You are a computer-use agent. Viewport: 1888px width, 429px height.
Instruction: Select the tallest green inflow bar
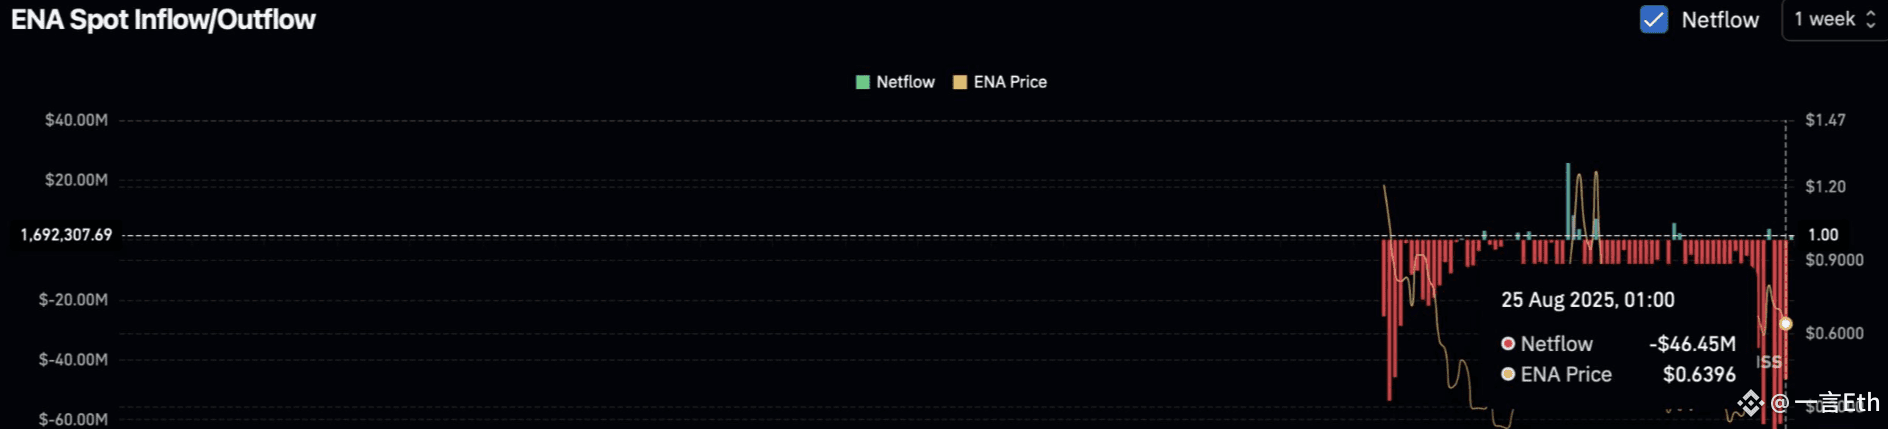1568,200
